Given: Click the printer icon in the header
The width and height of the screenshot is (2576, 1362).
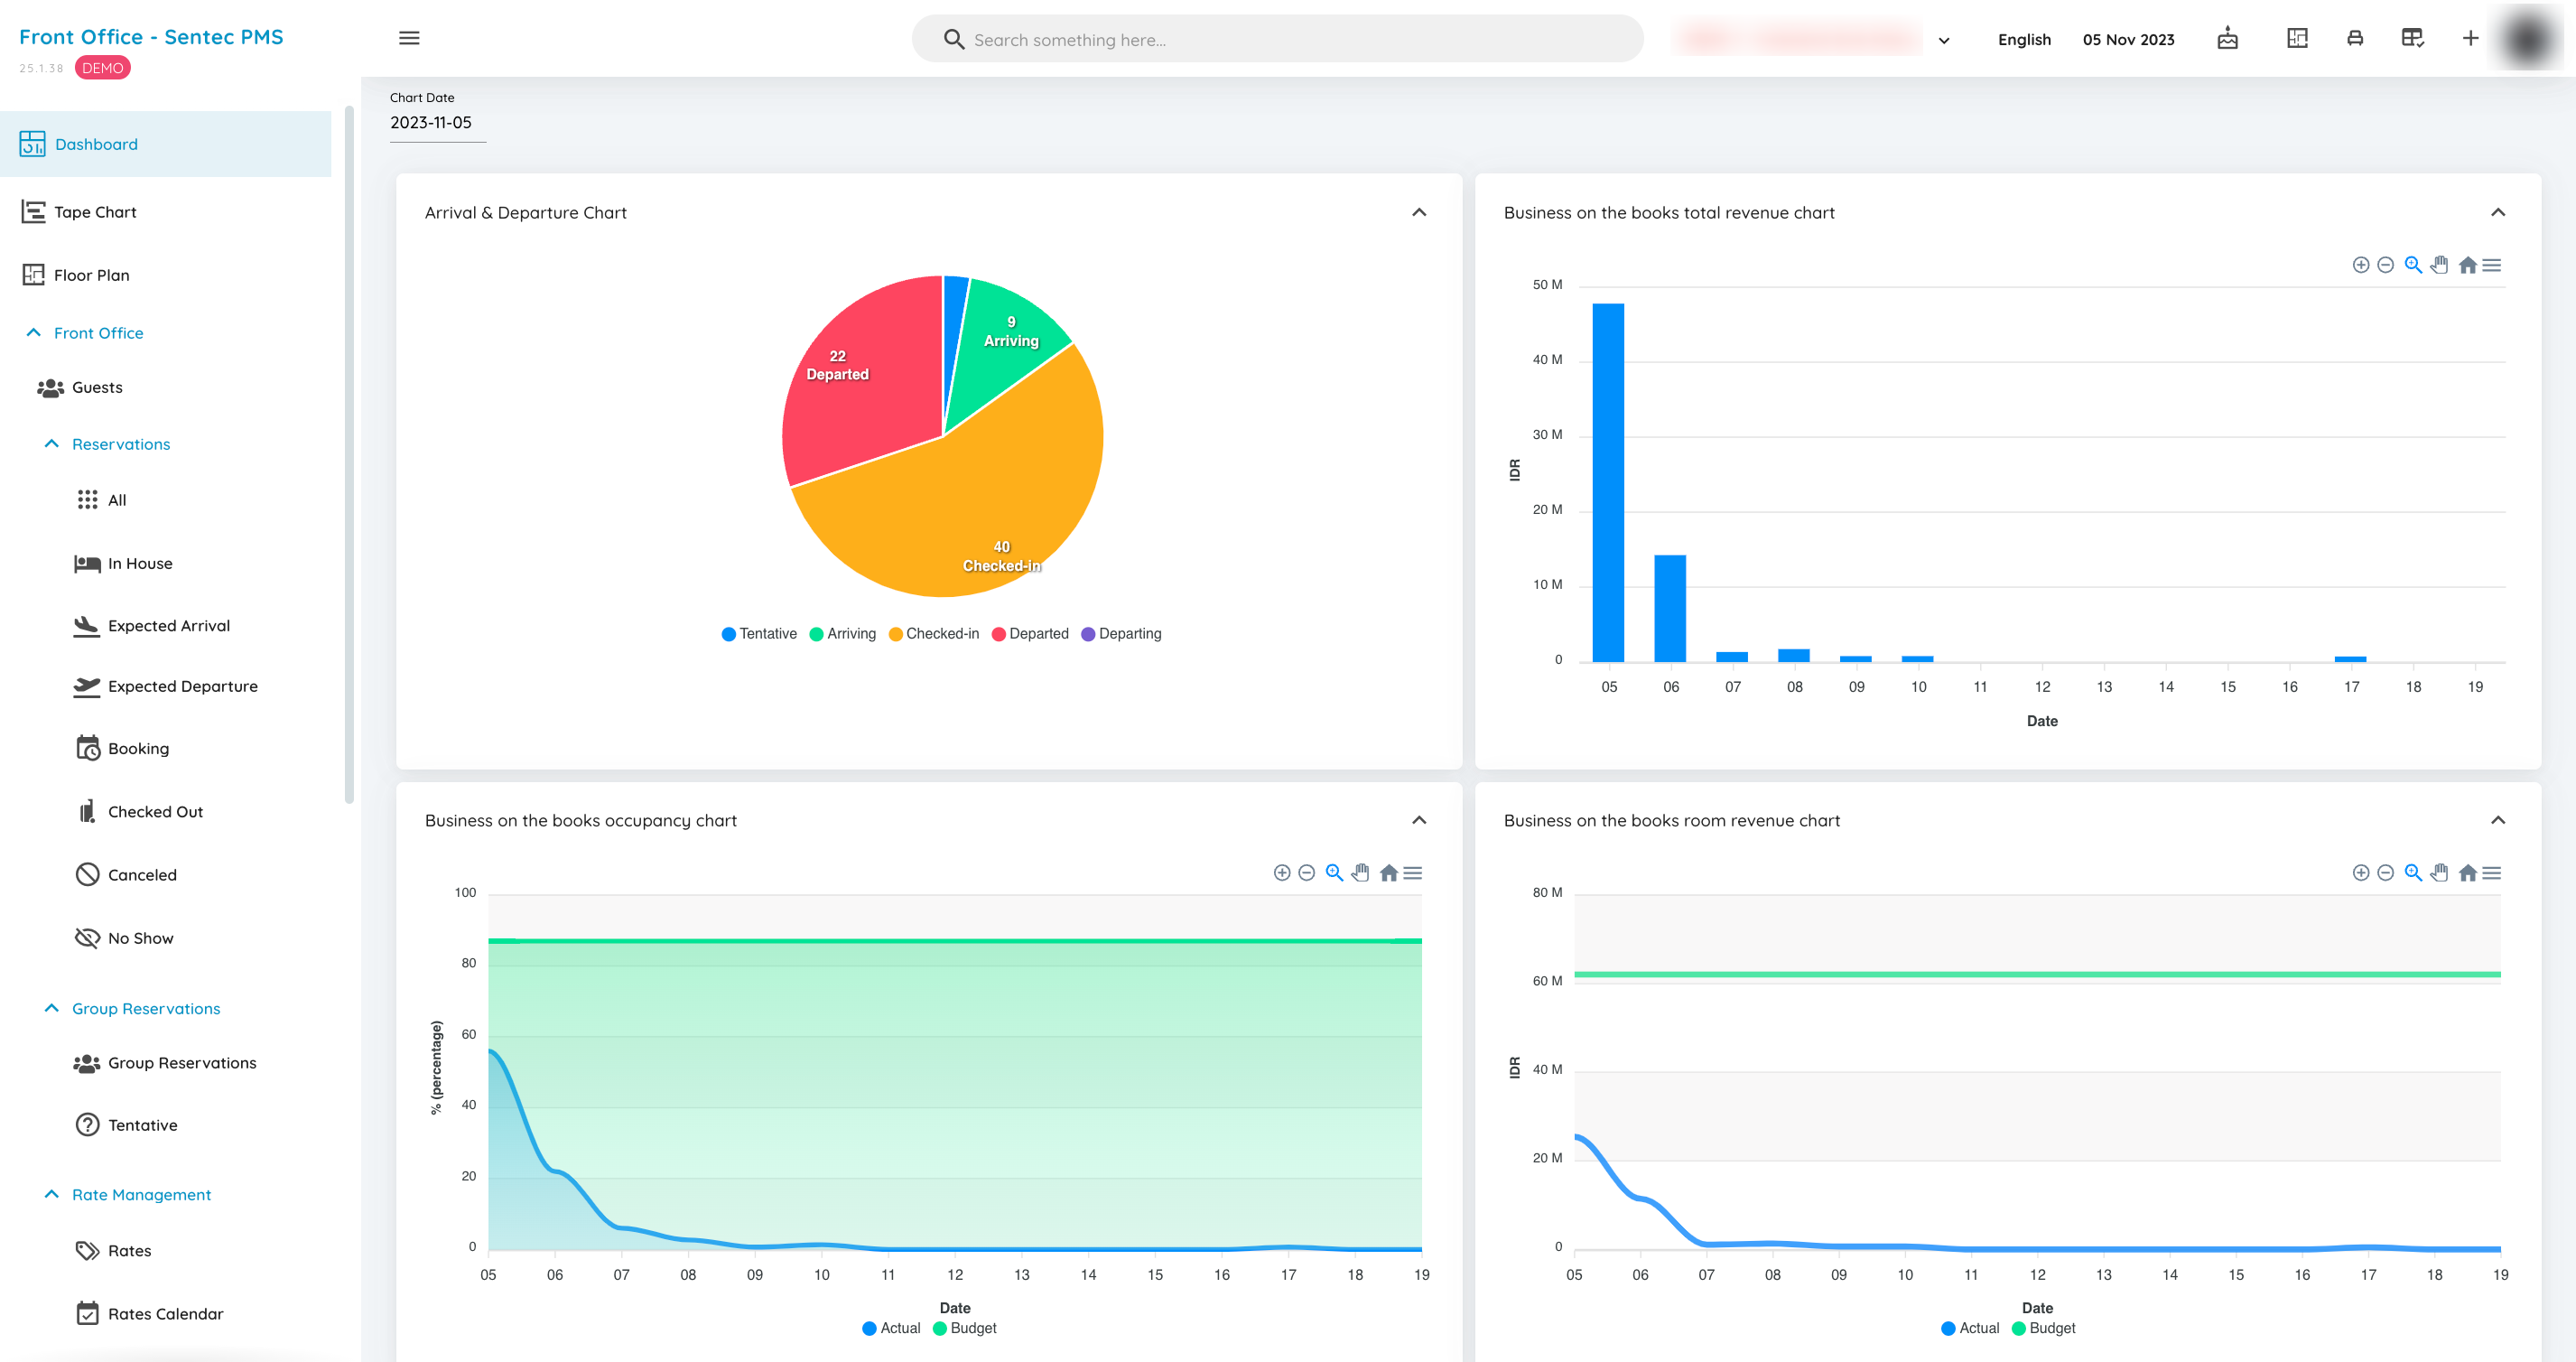Looking at the screenshot, I should tap(2355, 38).
